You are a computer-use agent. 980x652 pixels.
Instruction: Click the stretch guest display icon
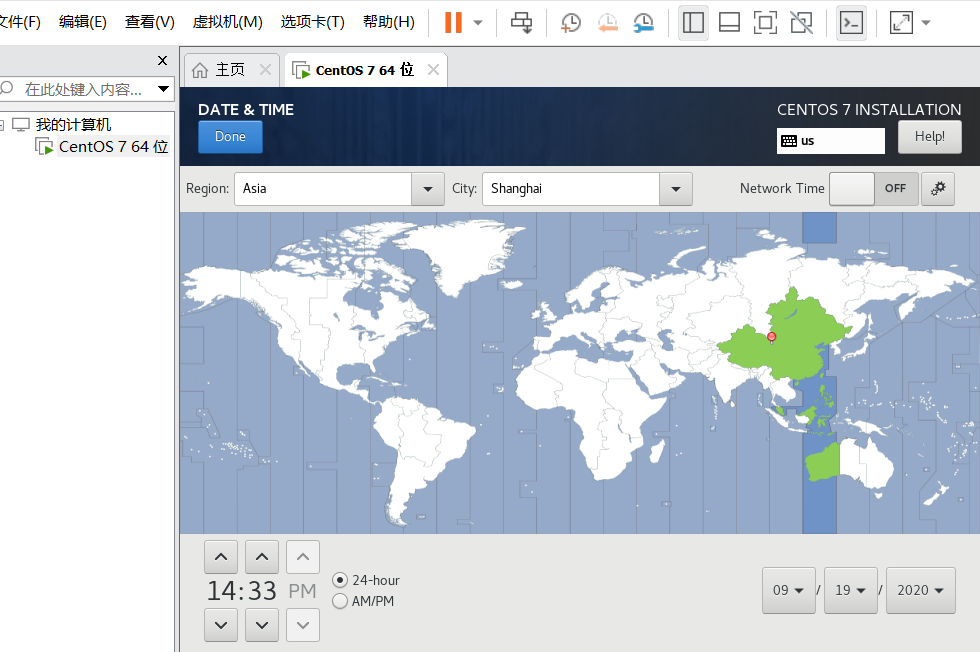tap(901, 23)
